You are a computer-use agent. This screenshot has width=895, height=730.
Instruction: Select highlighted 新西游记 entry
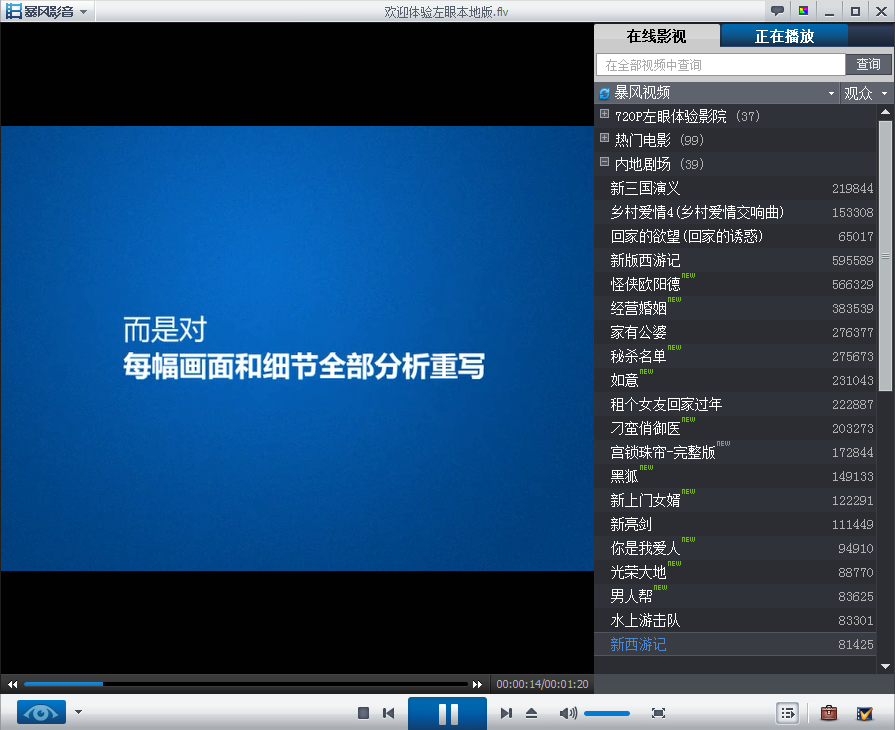coord(735,644)
